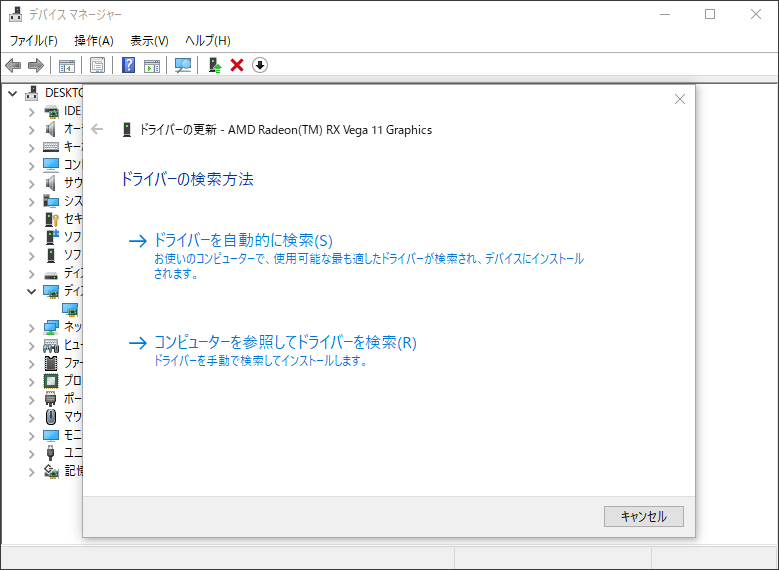Select the mouse category icon

click(x=51, y=417)
